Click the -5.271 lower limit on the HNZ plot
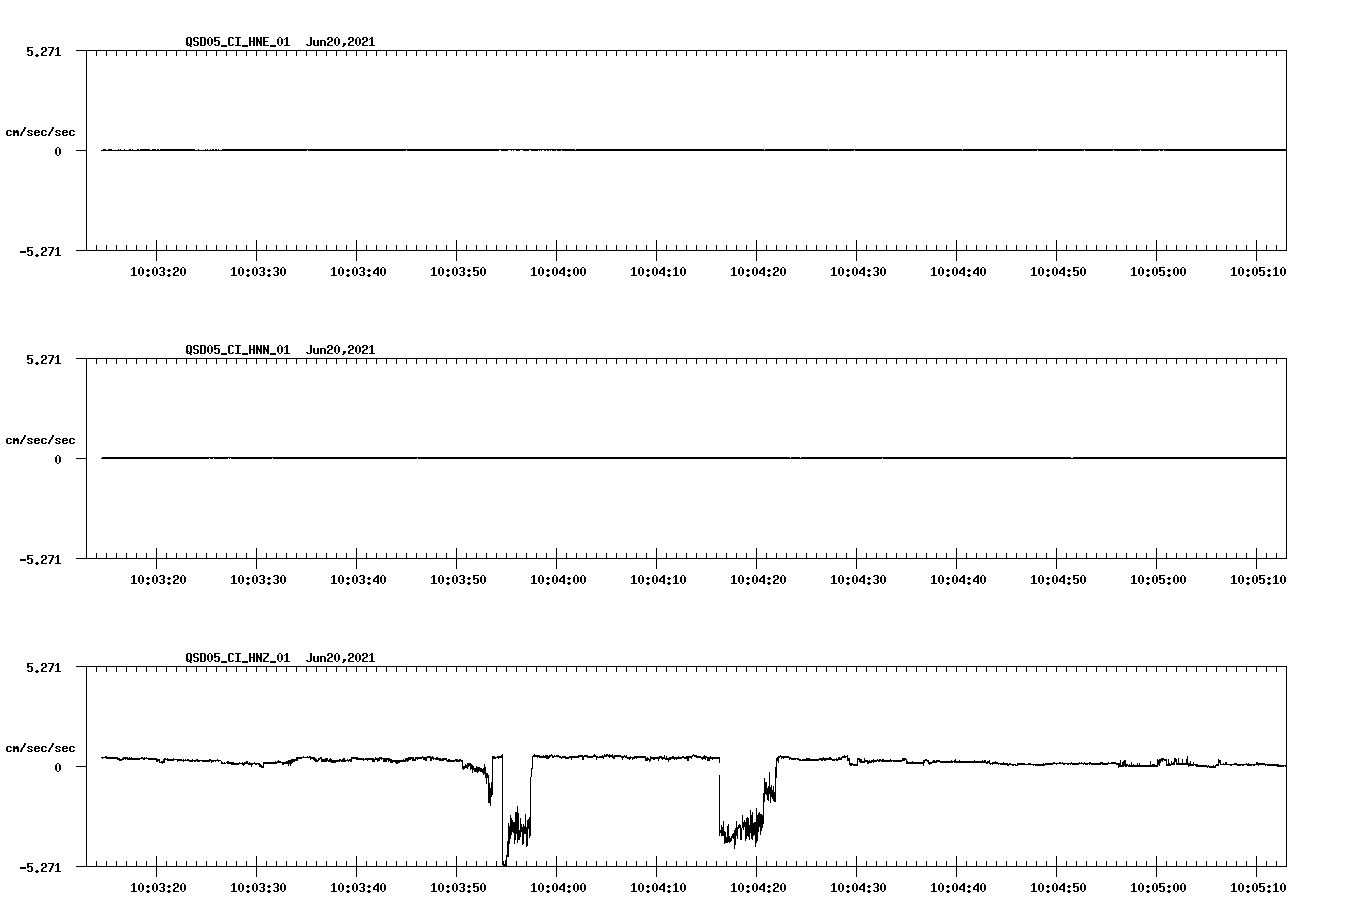The width and height of the screenshot is (1358, 924). click(40, 868)
